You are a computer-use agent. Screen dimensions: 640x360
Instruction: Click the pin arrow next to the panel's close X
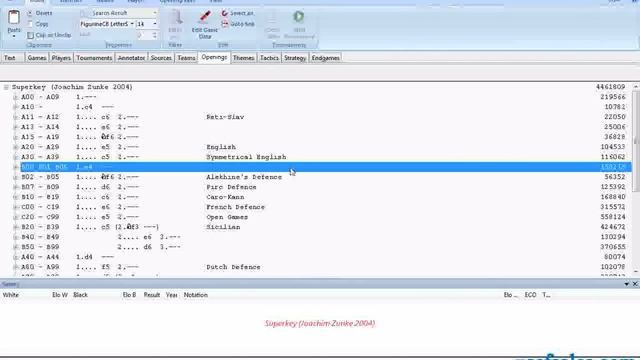coord(627,284)
